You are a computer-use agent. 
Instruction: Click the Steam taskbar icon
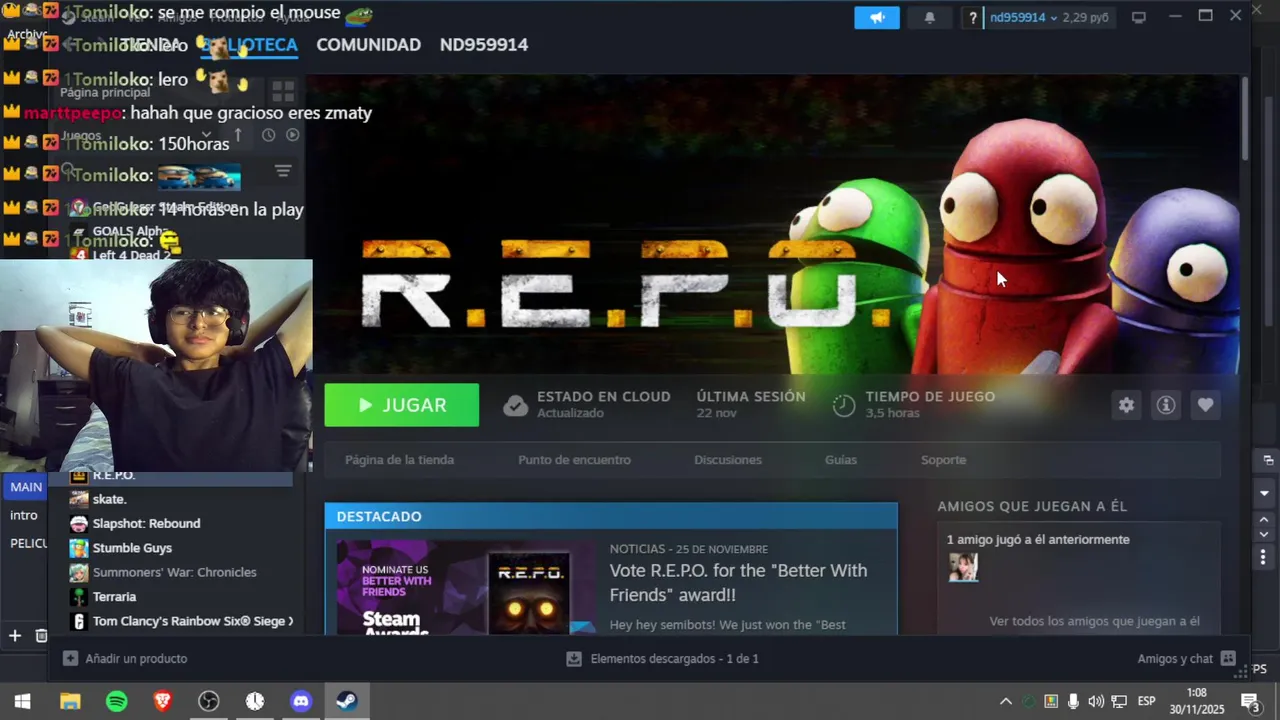347,702
